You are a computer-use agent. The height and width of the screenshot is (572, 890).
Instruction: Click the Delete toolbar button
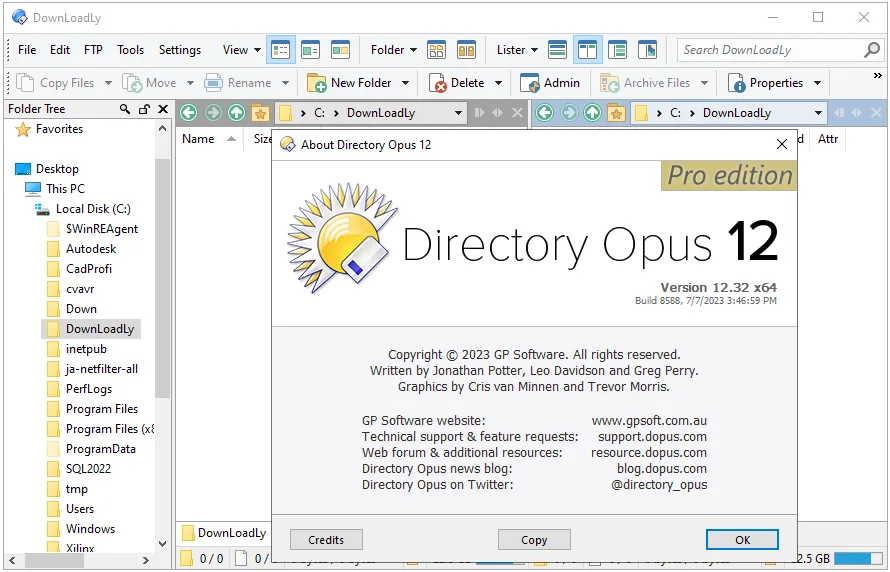point(457,83)
